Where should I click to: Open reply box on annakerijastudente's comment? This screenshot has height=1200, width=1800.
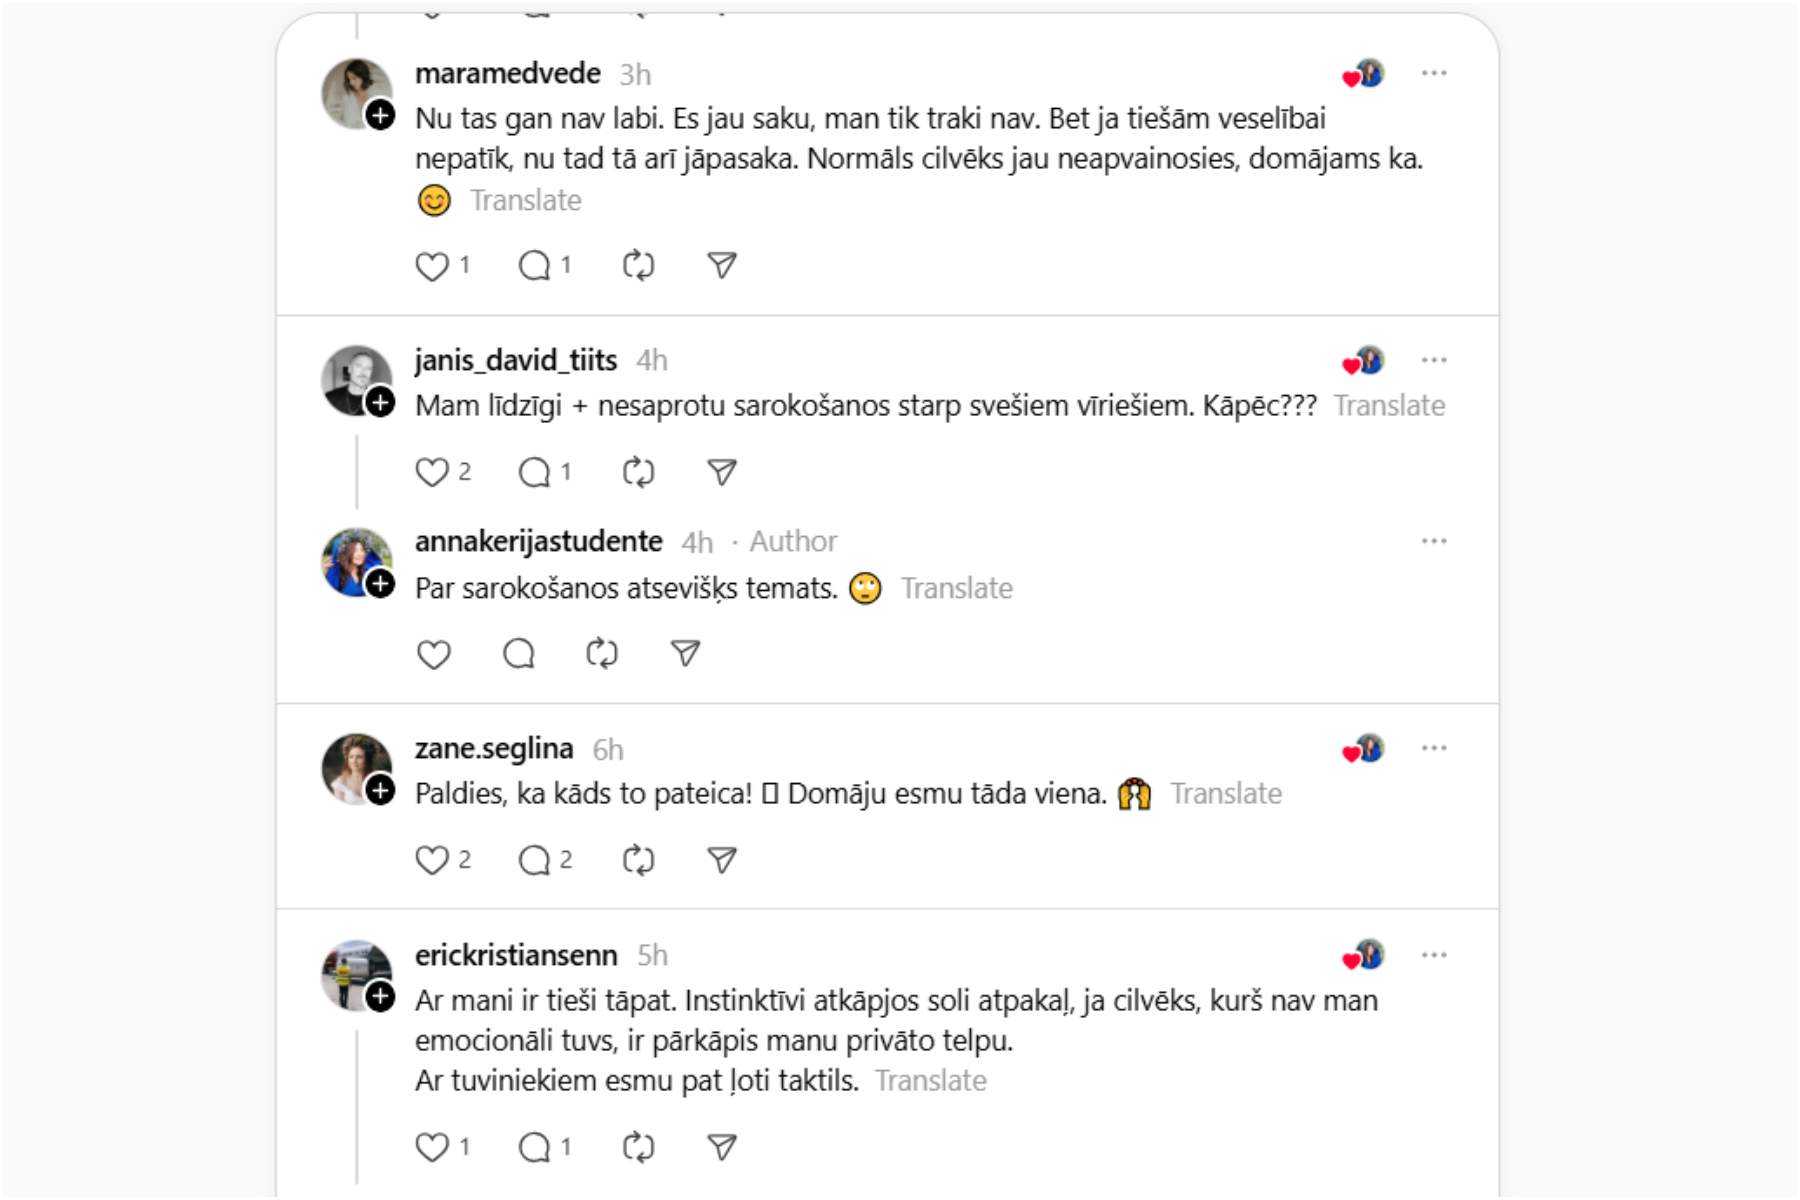pyautogui.click(x=518, y=654)
